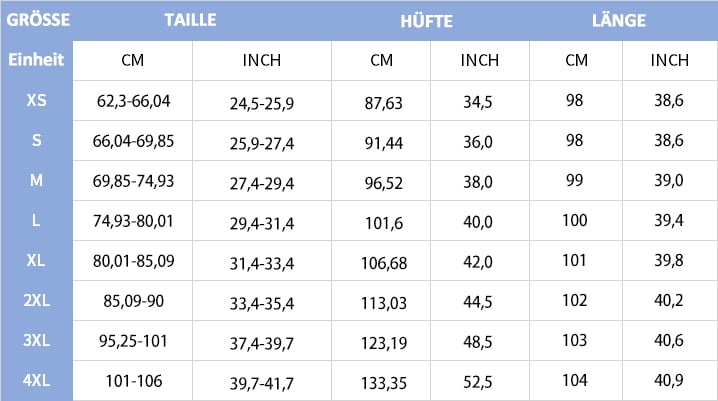Click the Einheit row label
Screen dimensions: 718x401
tap(36, 60)
